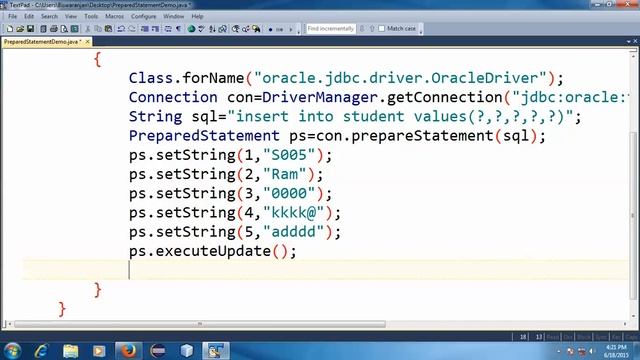
Task: Expand the find toolbar options chevron
Action: click(x=420, y=29)
